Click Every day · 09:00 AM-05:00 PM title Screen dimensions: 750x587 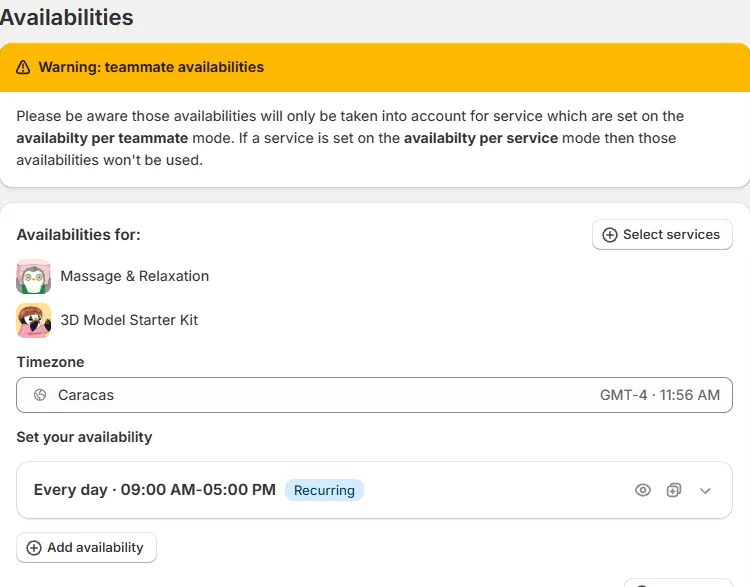click(154, 490)
